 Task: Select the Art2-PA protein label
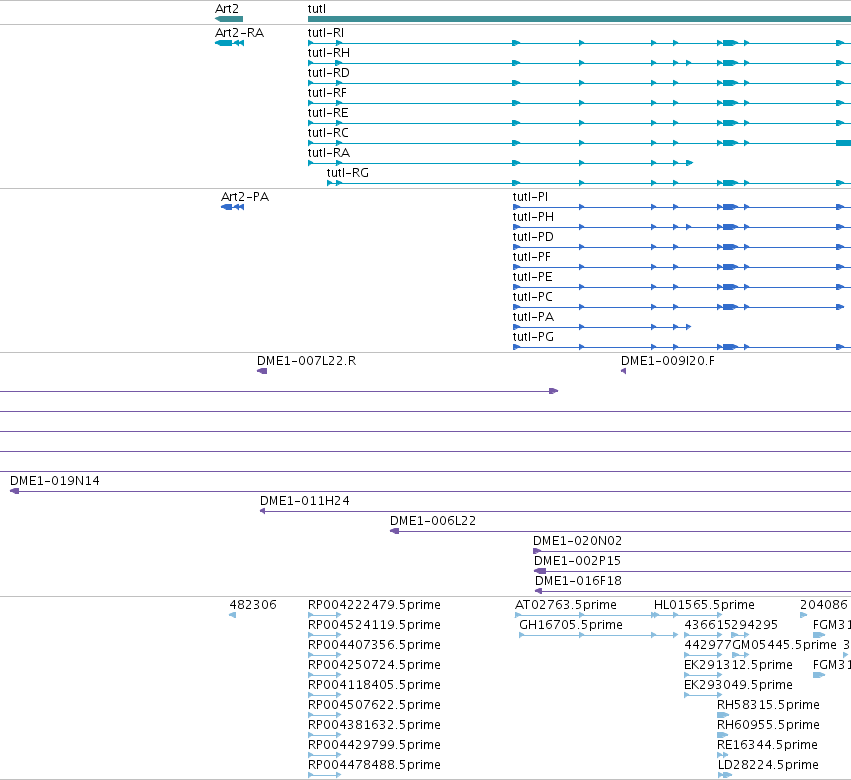245,196
